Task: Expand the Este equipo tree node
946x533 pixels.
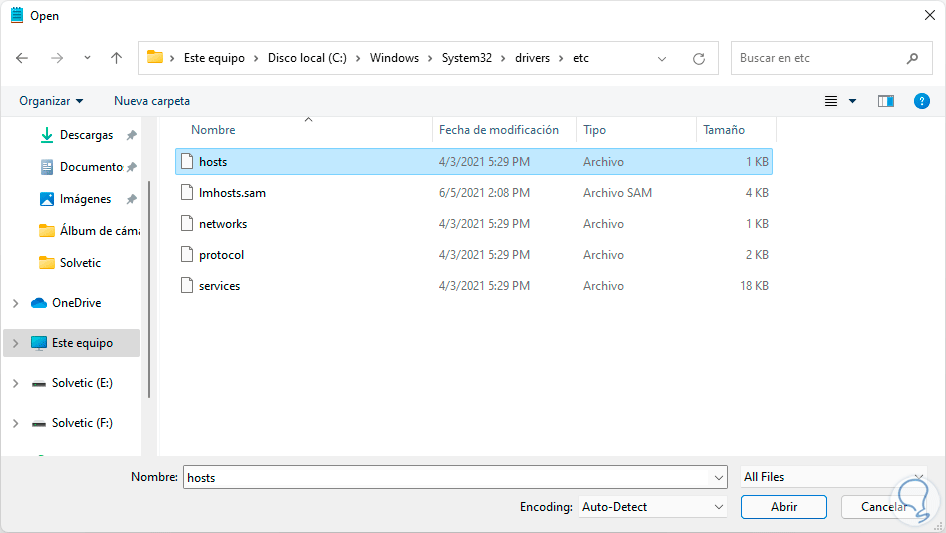Action: click(15, 343)
